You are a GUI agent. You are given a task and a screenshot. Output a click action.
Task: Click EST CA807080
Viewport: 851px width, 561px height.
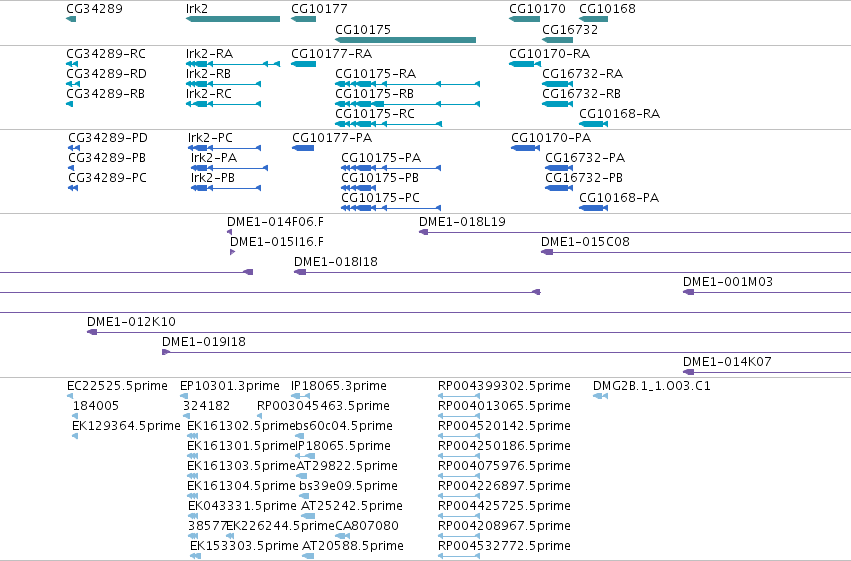click(x=367, y=526)
